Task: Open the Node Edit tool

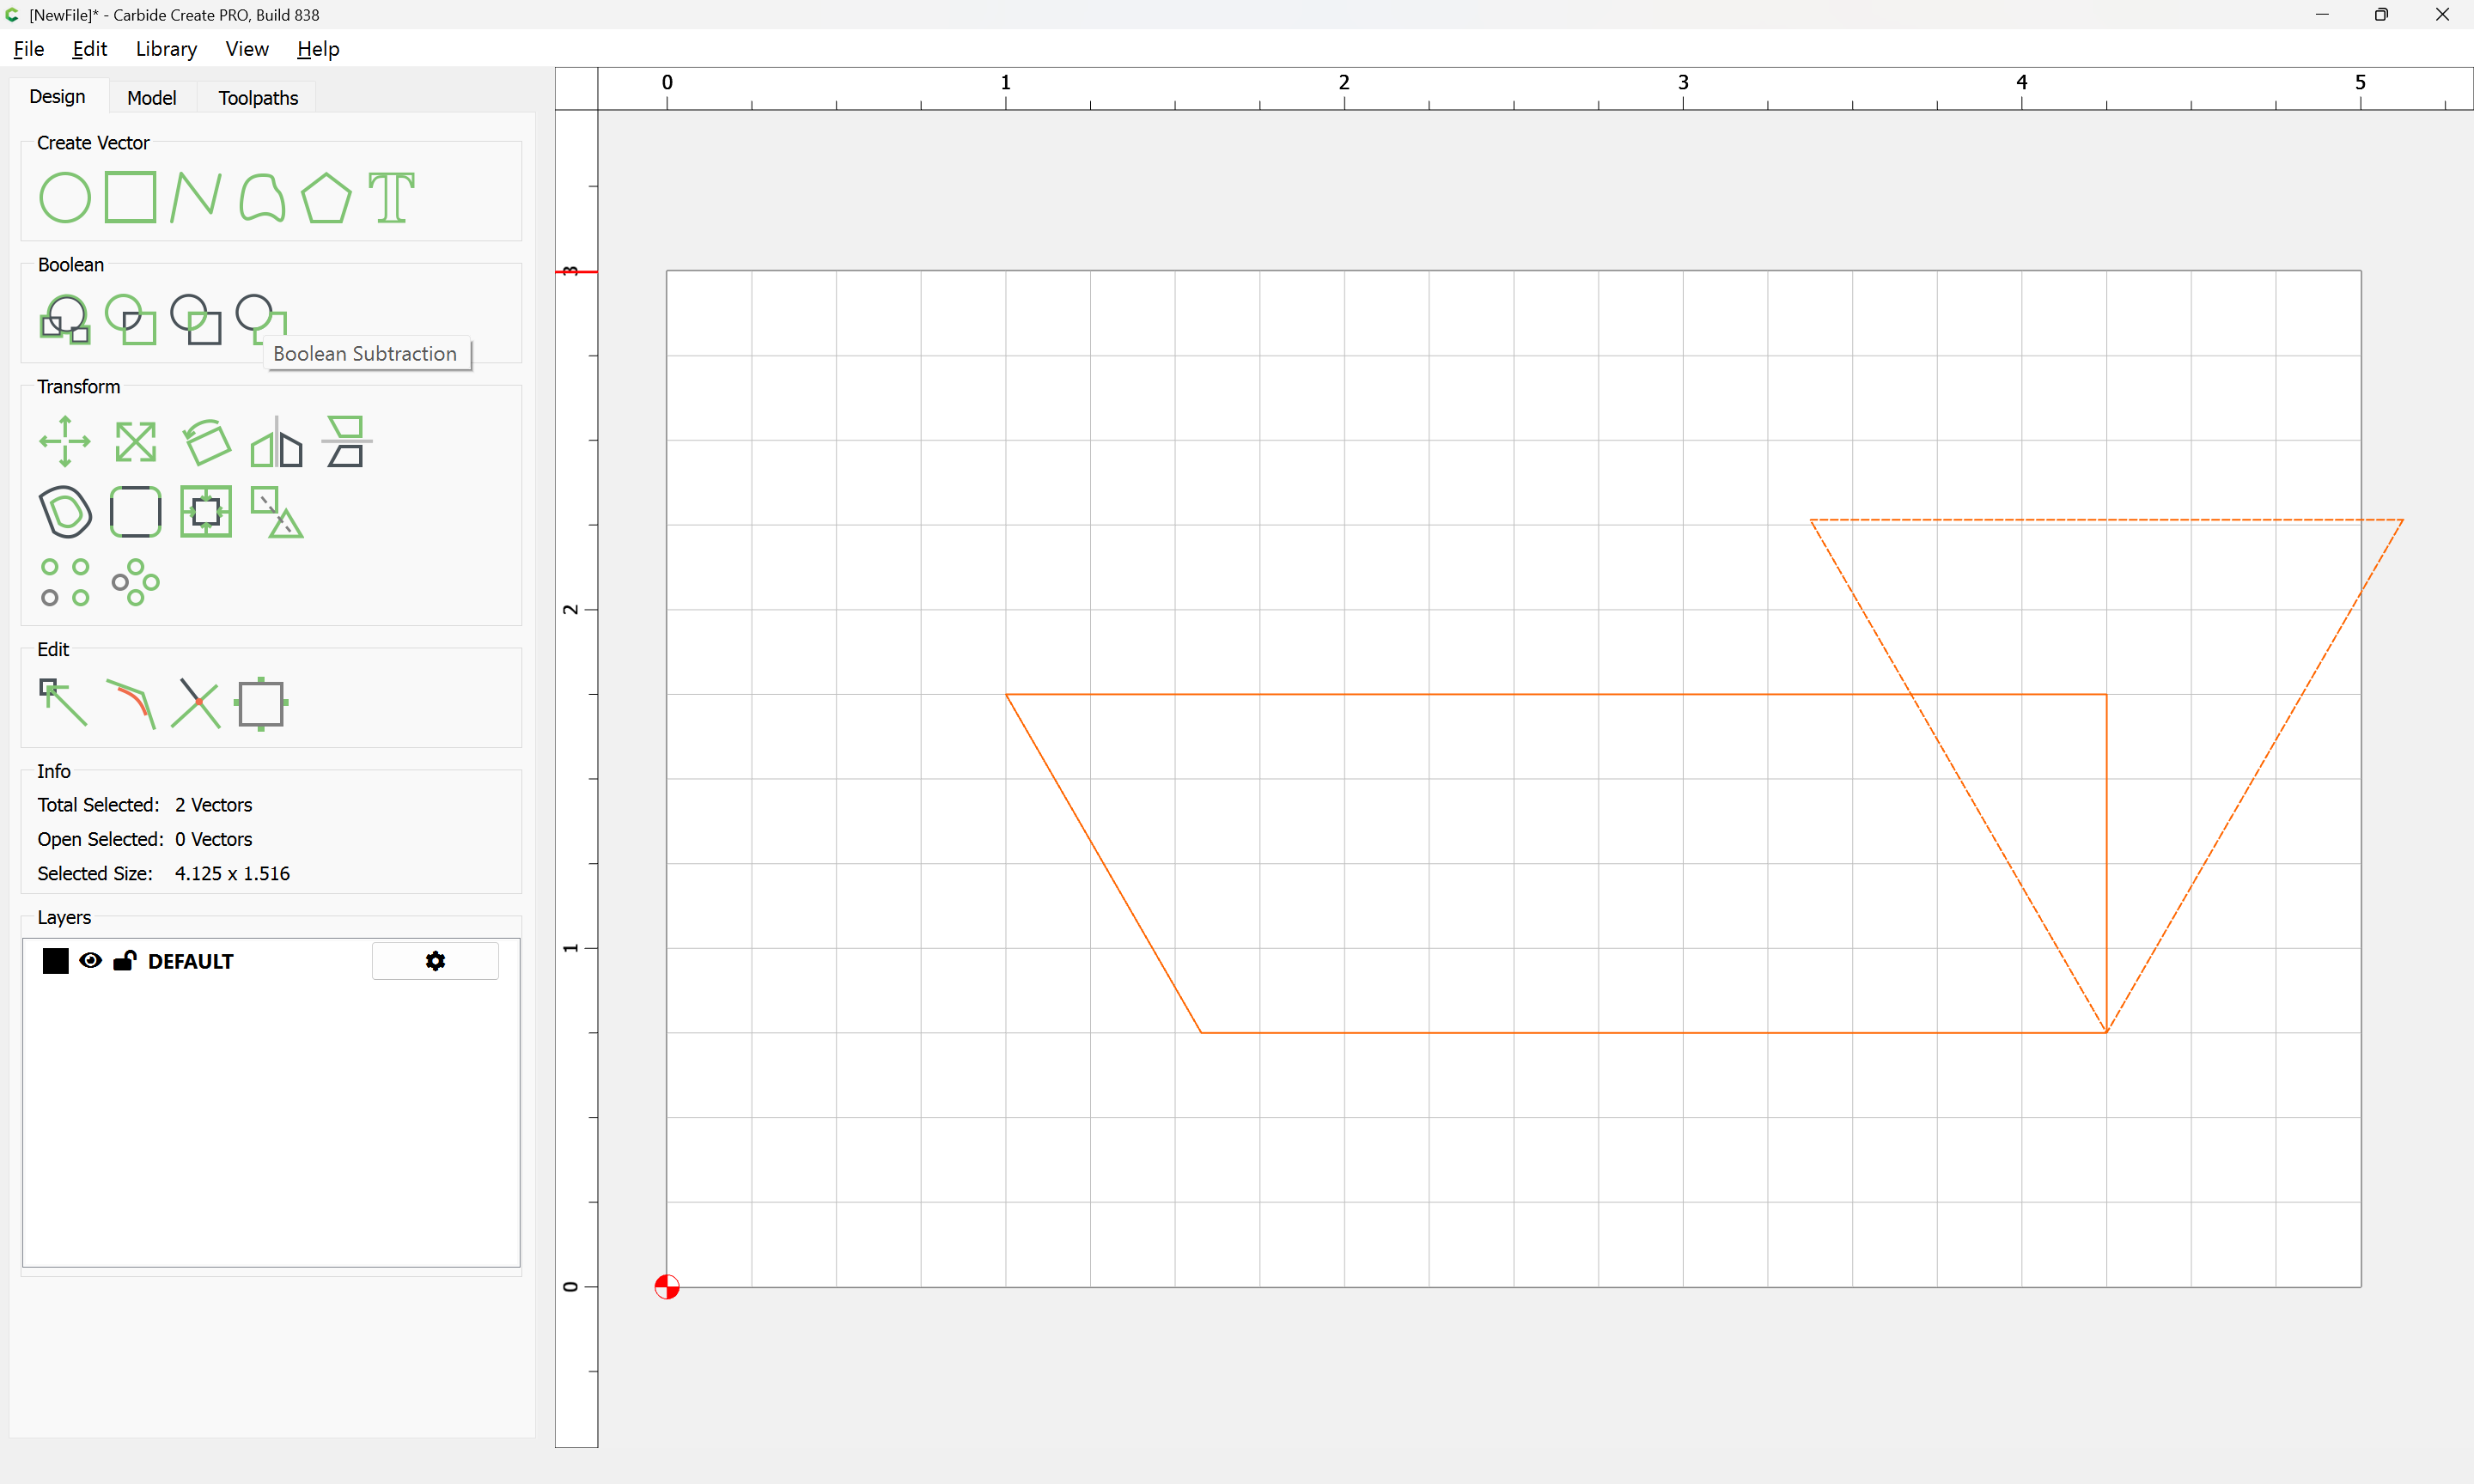Action: click(x=63, y=703)
